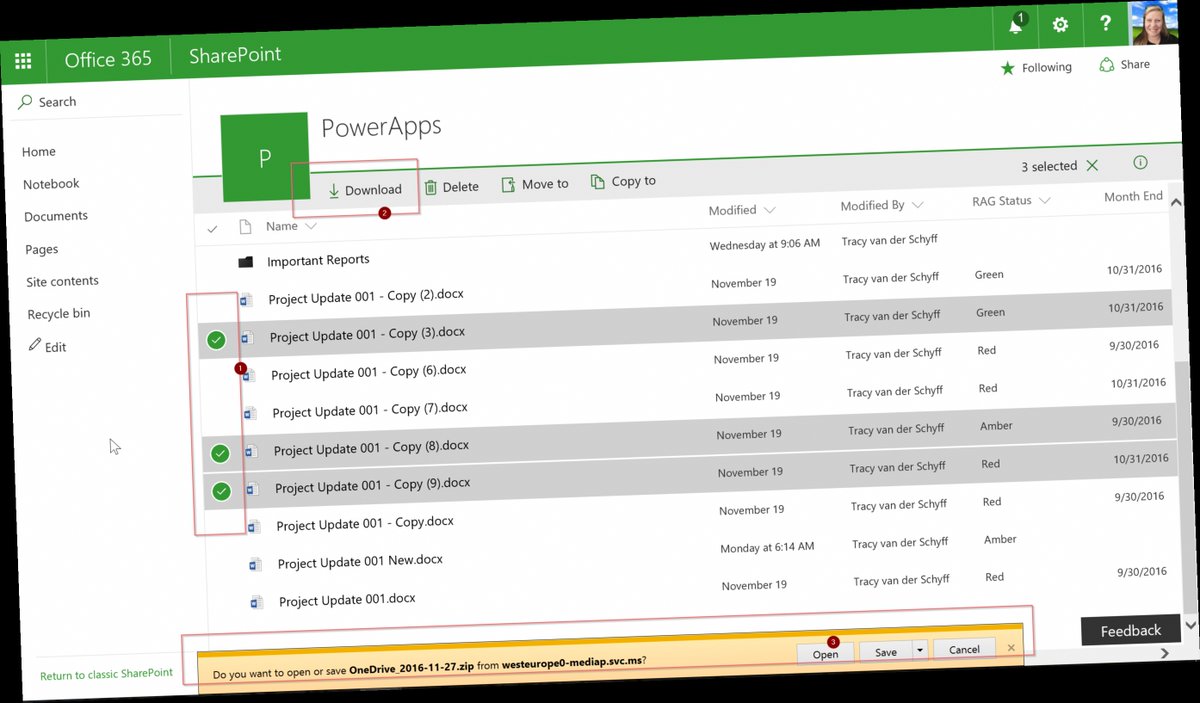Image resolution: width=1200 pixels, height=703 pixels.
Task: Click Word icon of Project Update 001 New.docx
Action: click(x=256, y=565)
